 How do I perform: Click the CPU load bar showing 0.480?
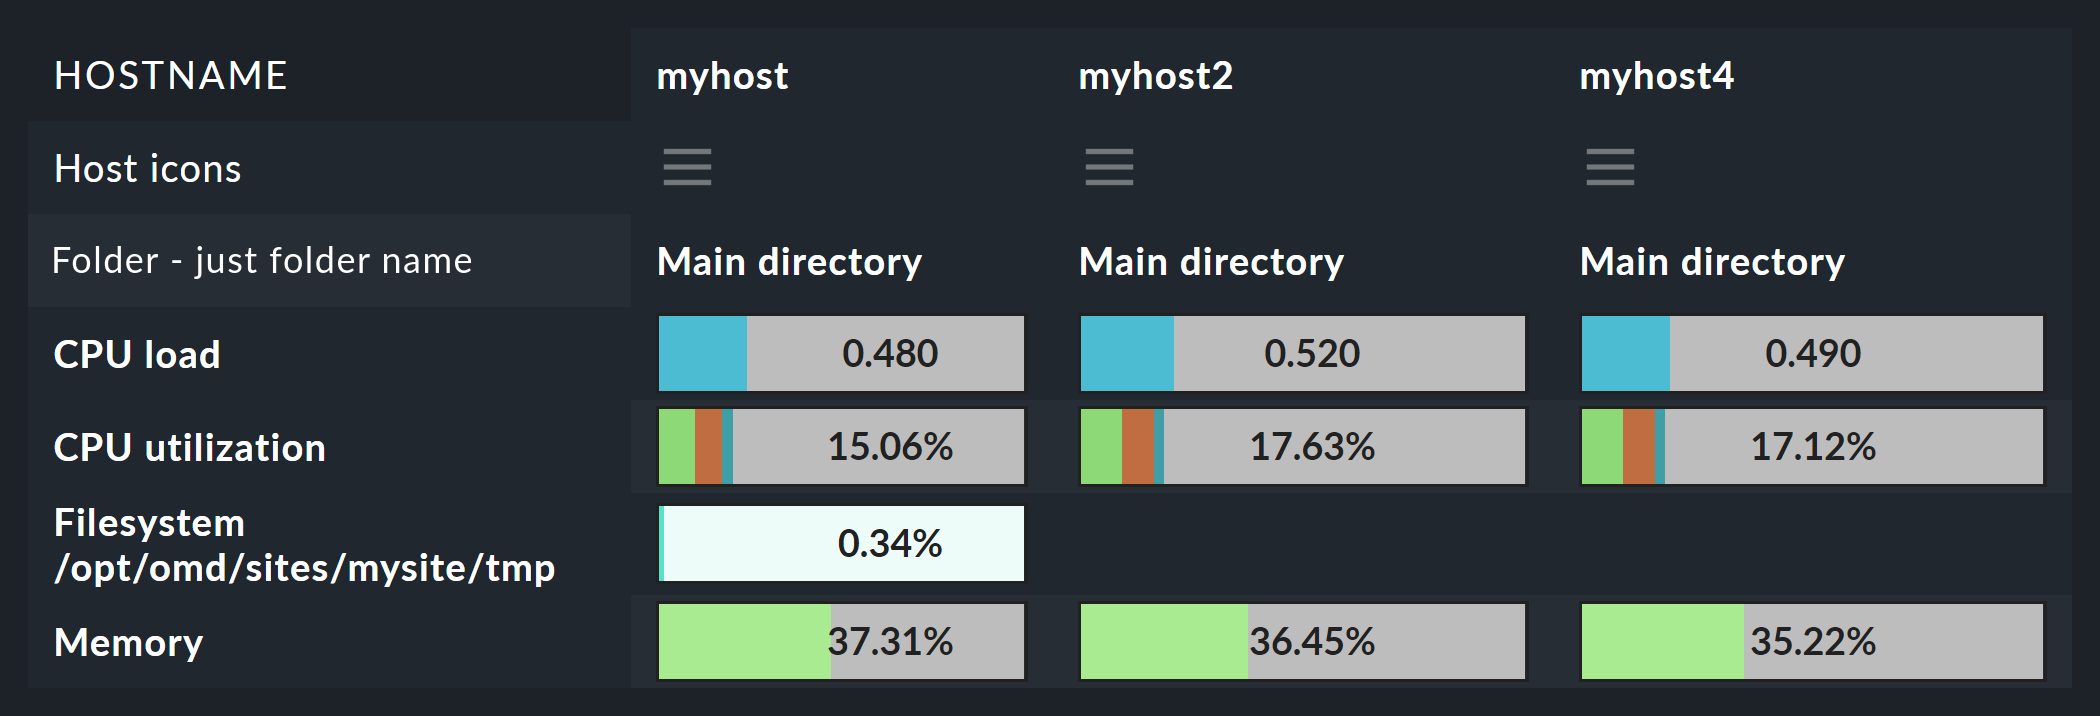841,353
